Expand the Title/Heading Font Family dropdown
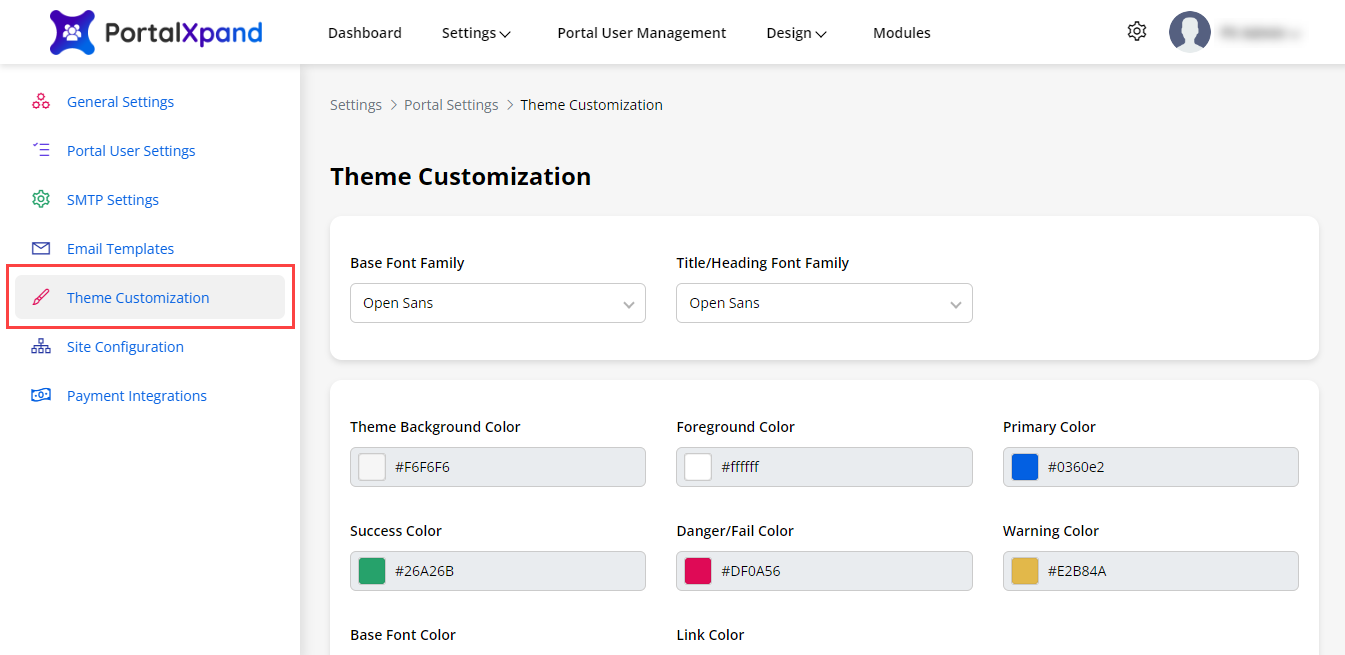This screenshot has height=655, width=1345. pyautogui.click(x=823, y=303)
